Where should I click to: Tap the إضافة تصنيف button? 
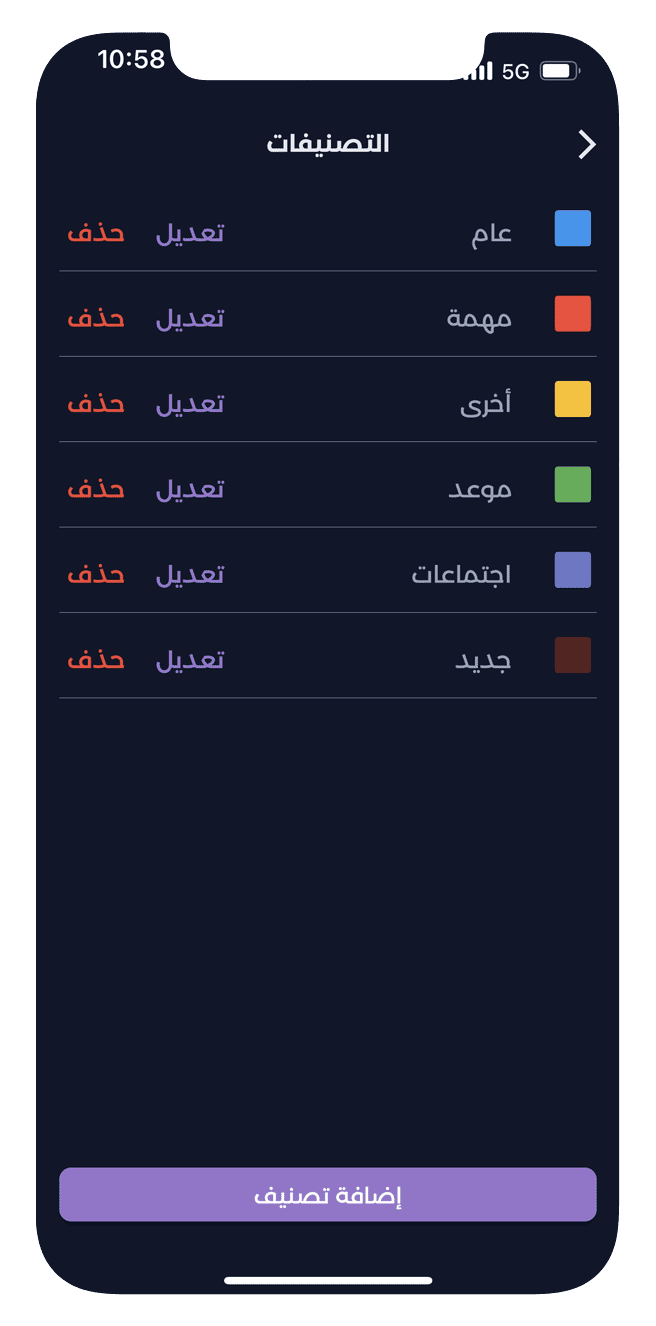(328, 1194)
